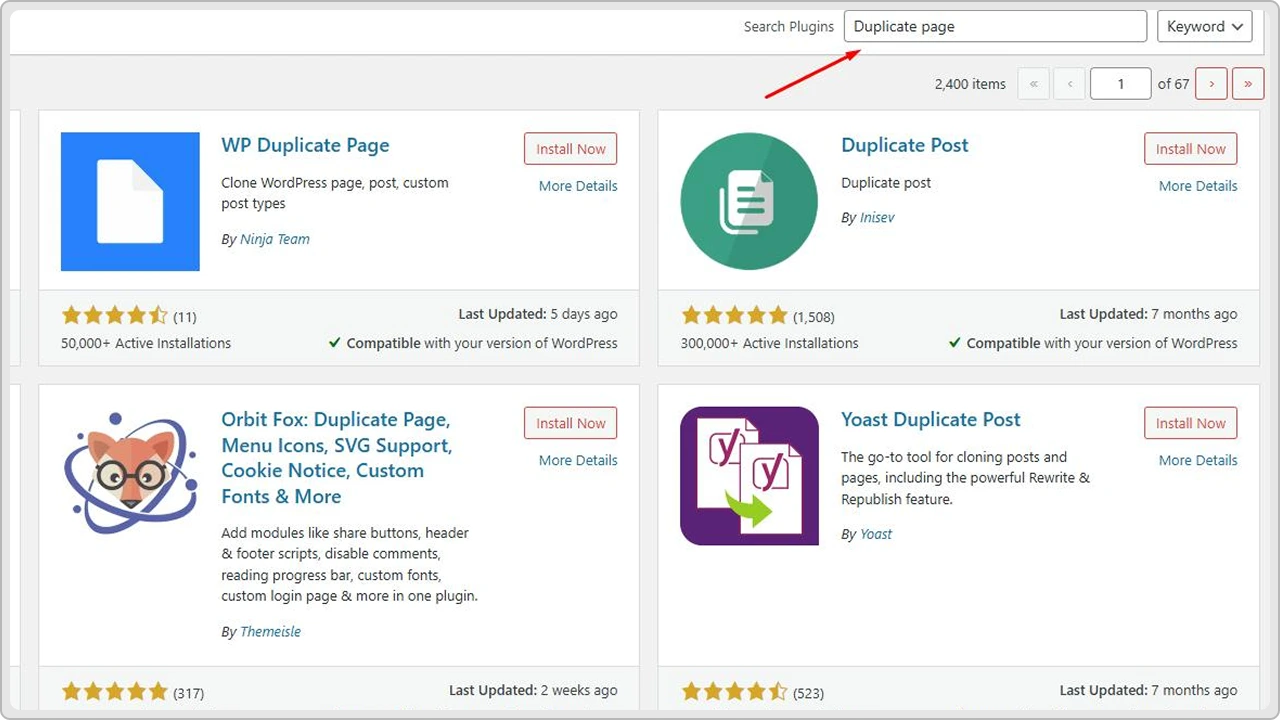Install the Yoast Duplicate Post plugin
The height and width of the screenshot is (720, 1280).
click(x=1190, y=422)
